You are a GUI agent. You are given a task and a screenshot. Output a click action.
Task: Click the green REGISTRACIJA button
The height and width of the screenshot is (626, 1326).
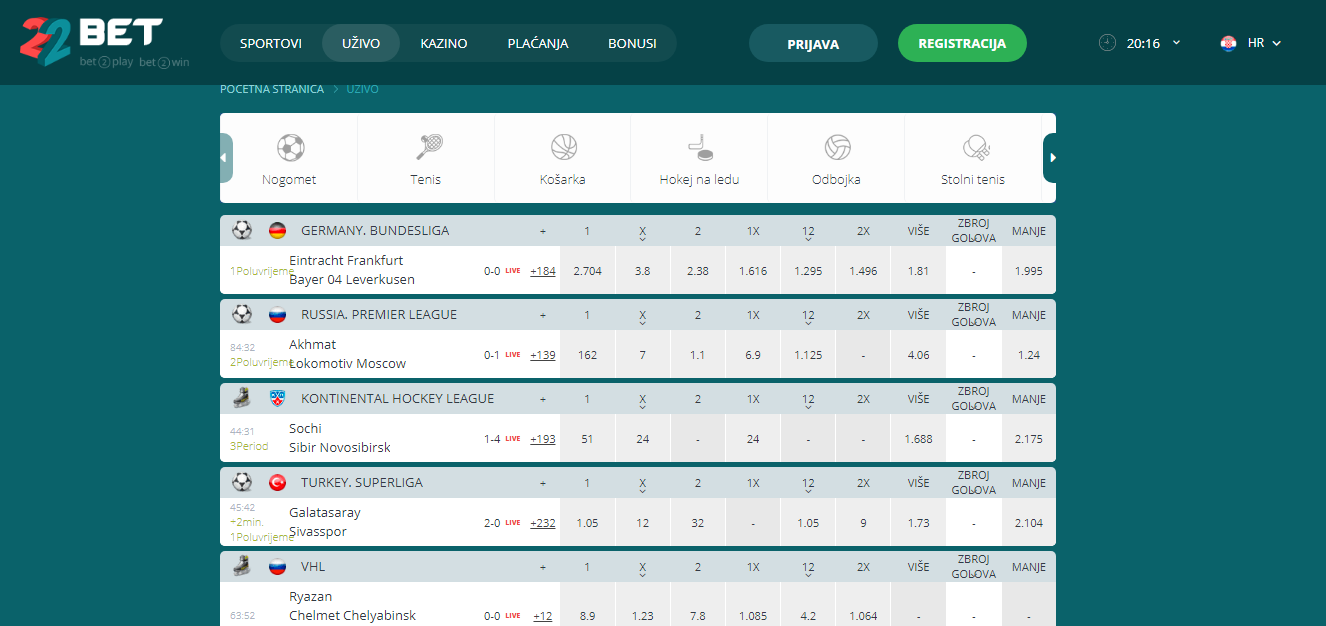point(962,44)
